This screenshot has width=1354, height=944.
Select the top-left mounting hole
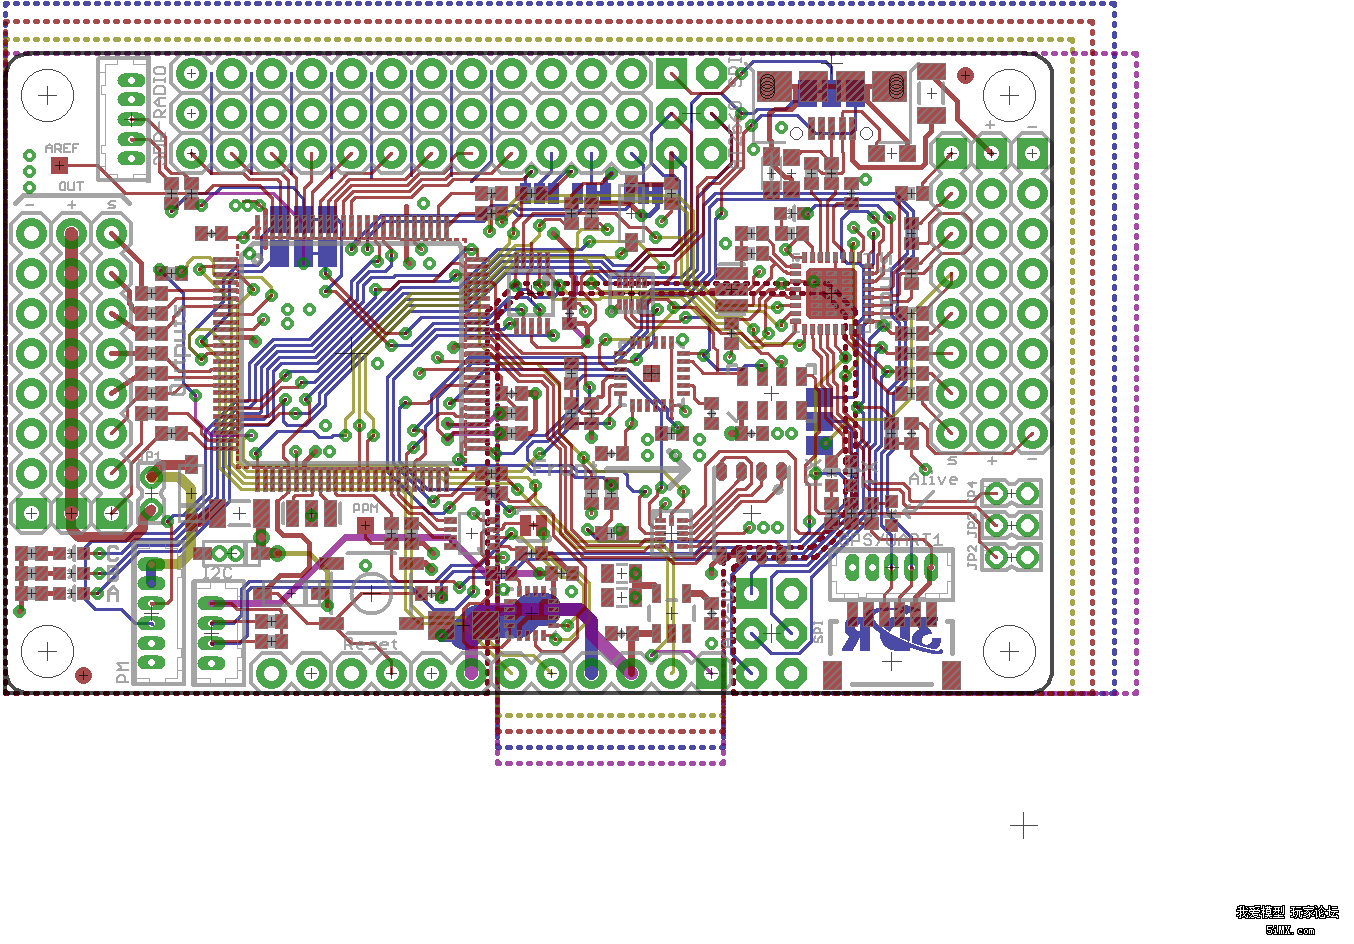(47, 96)
